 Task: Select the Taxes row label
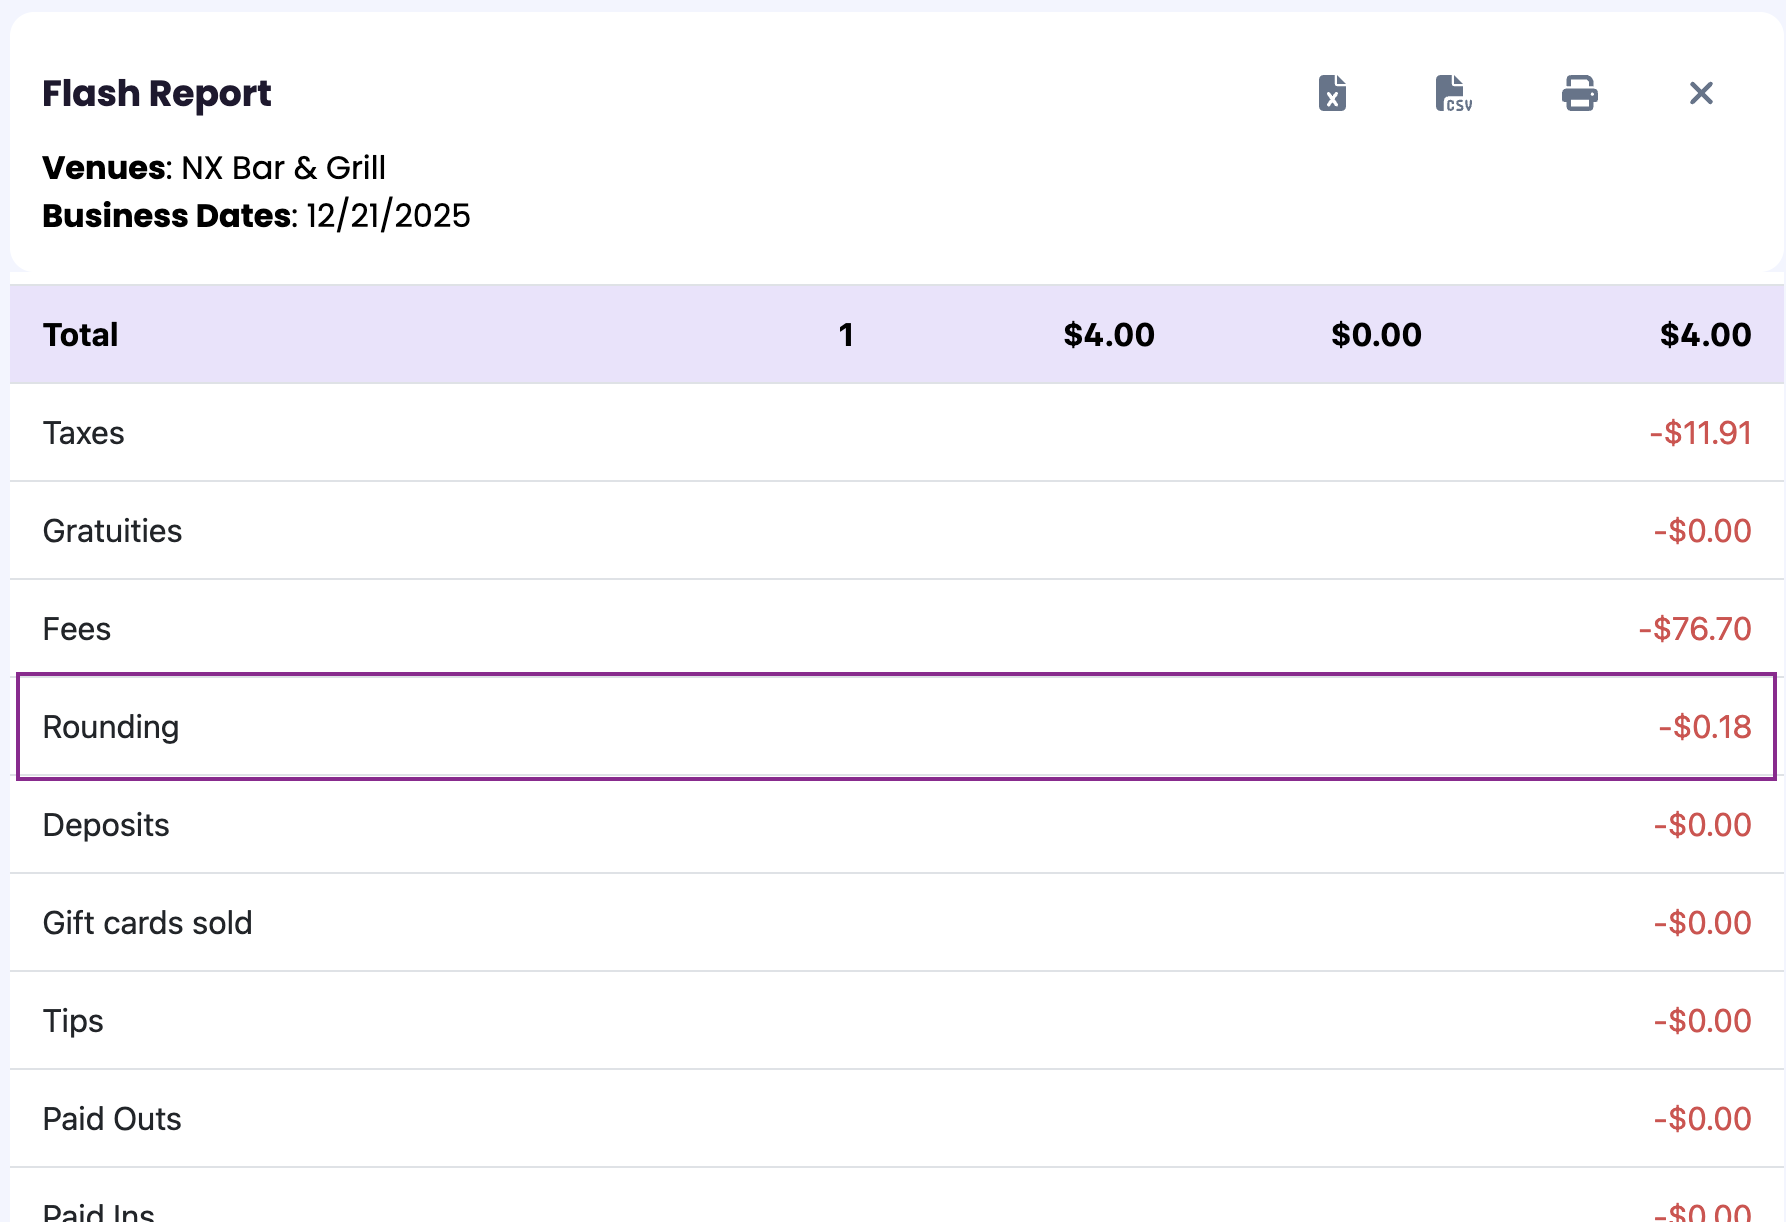[84, 433]
